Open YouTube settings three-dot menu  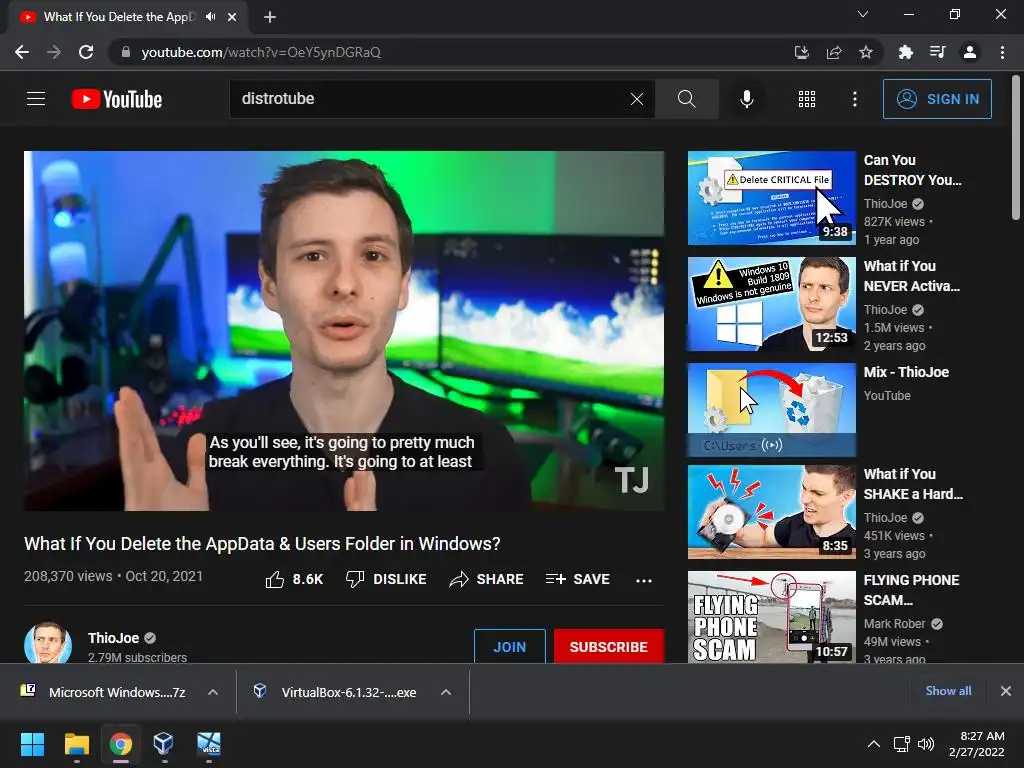854,99
